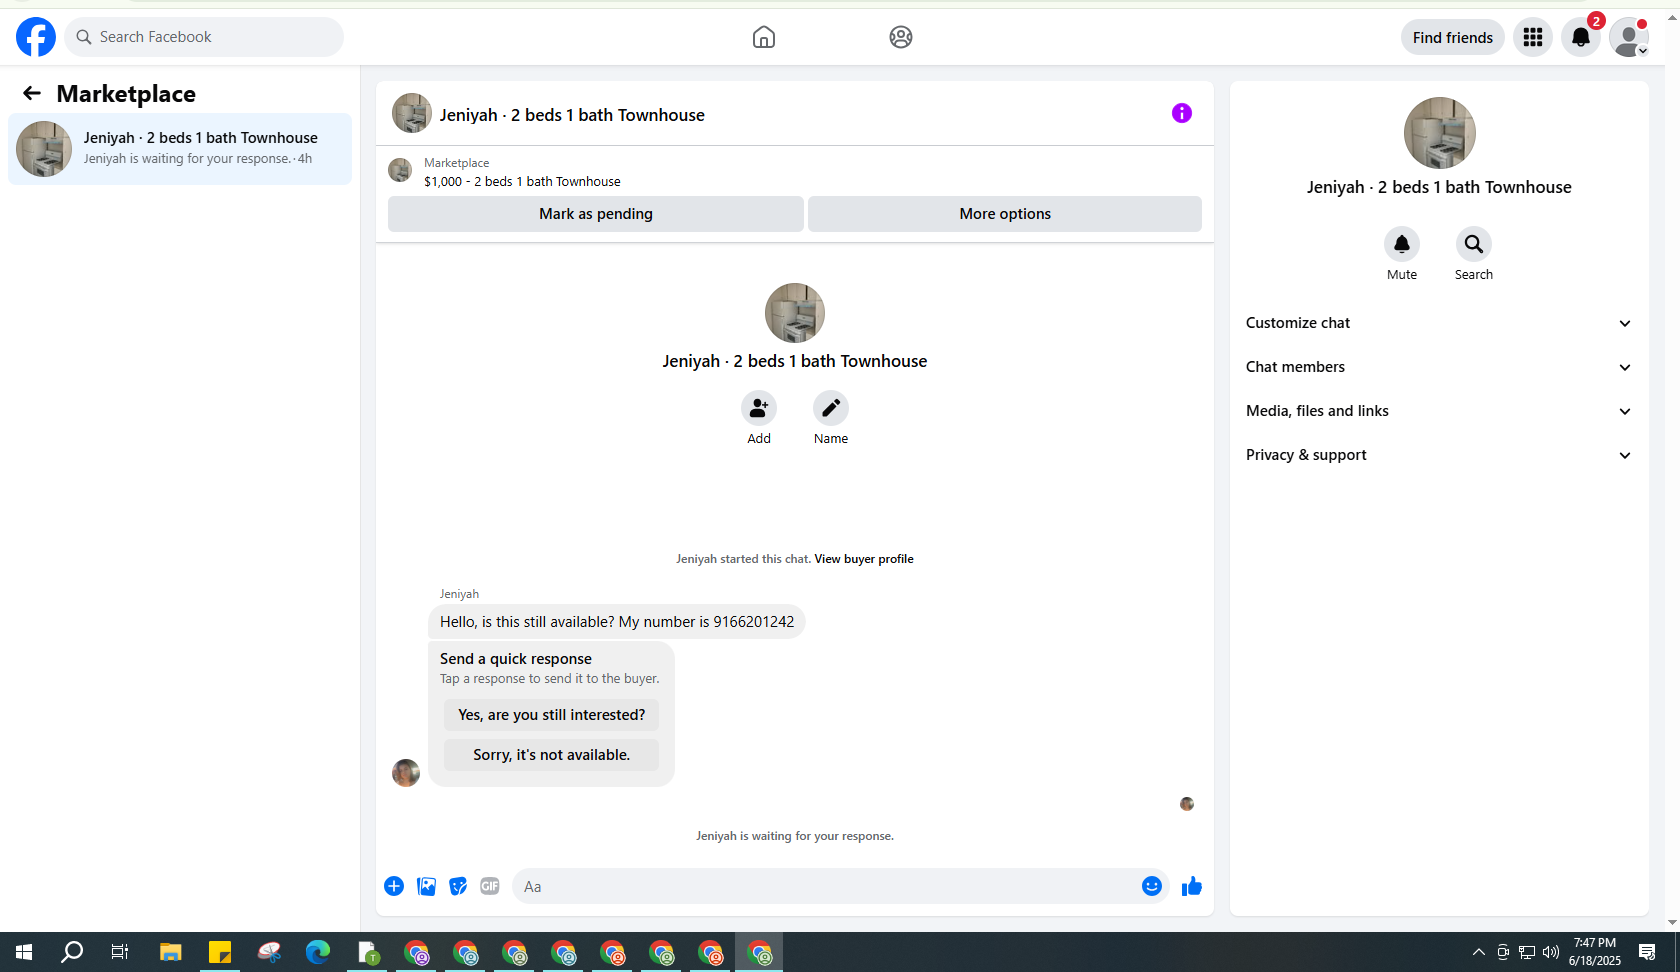The height and width of the screenshot is (972, 1680).
Task: Go back using the Marketplace arrow
Action: pos(32,93)
